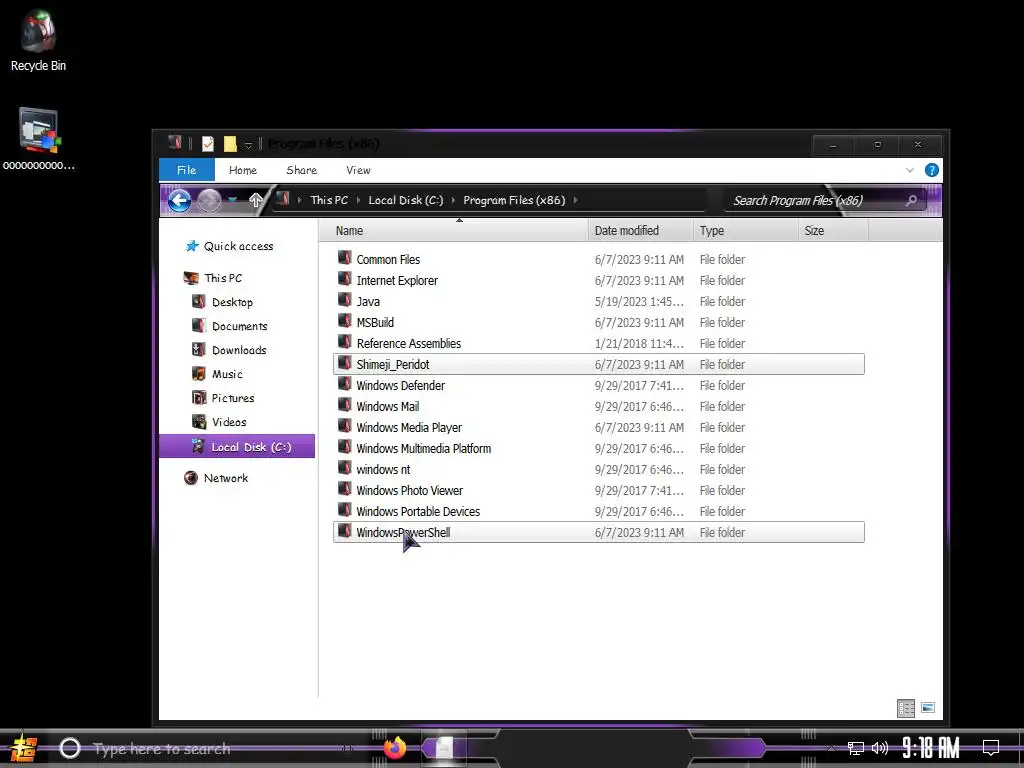Screen dimensions: 1024x768
Task: Open recent locations dropdown arrow
Action: [232, 200]
